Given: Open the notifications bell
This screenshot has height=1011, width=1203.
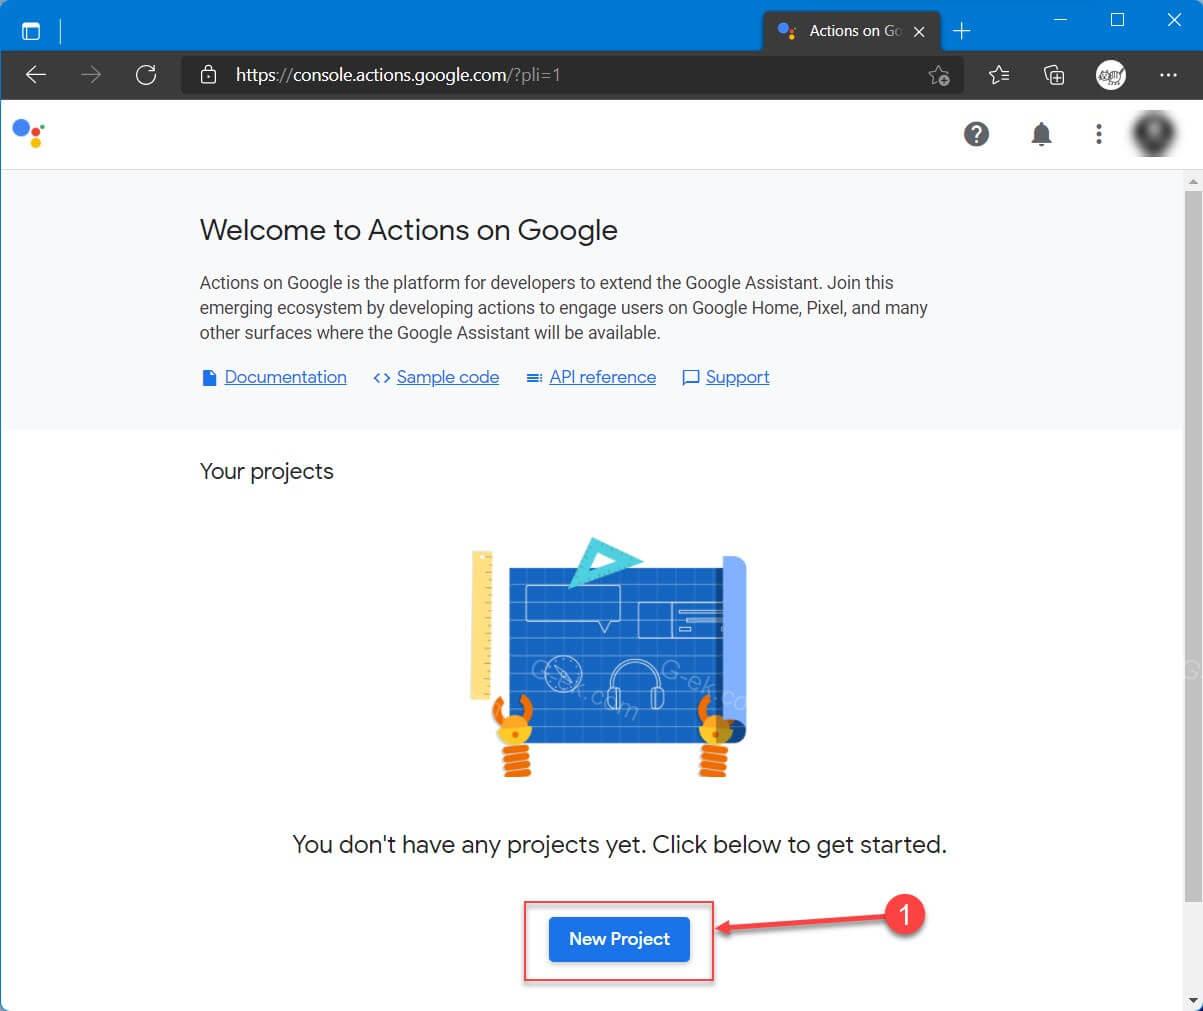Looking at the screenshot, I should [x=1041, y=134].
